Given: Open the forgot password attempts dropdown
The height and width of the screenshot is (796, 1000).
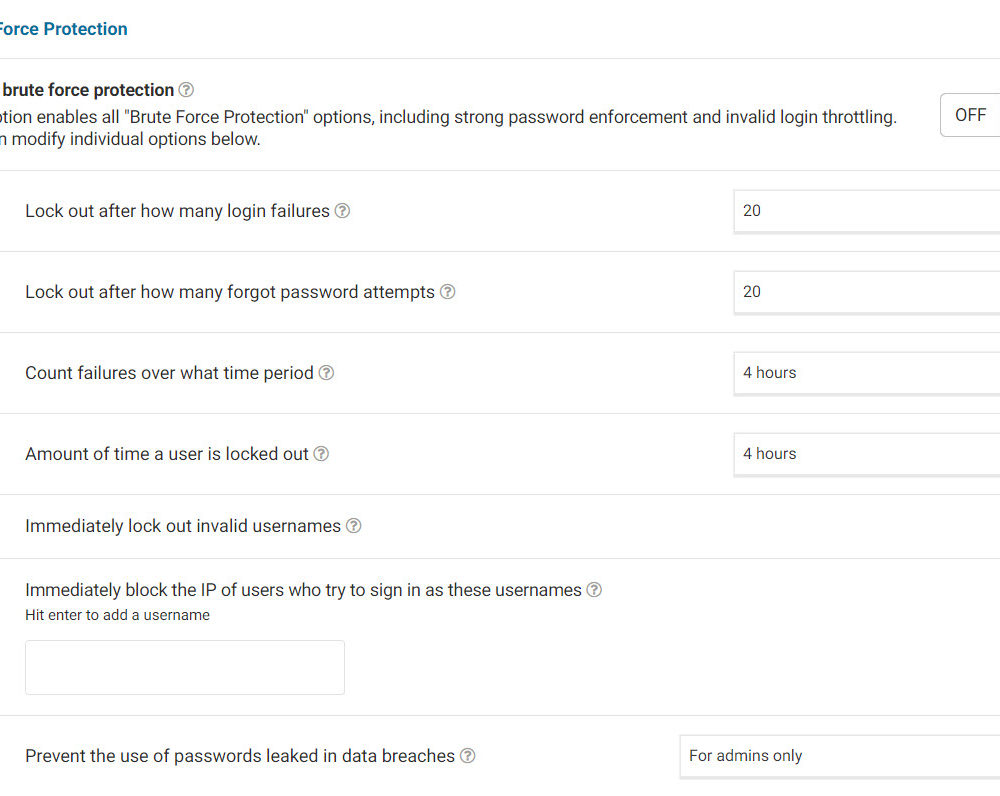Looking at the screenshot, I should click(x=866, y=292).
